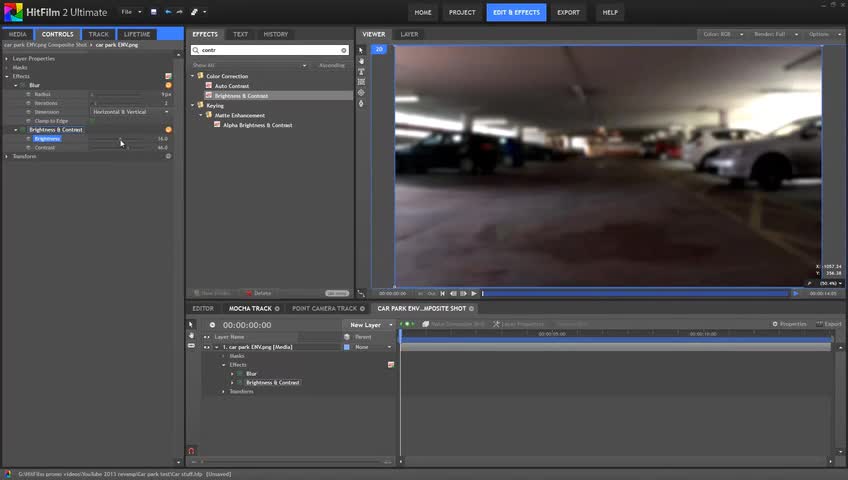Image resolution: width=848 pixels, height=480 pixels.
Task: Reset the Blur effect with orange icon
Action: tap(168, 85)
